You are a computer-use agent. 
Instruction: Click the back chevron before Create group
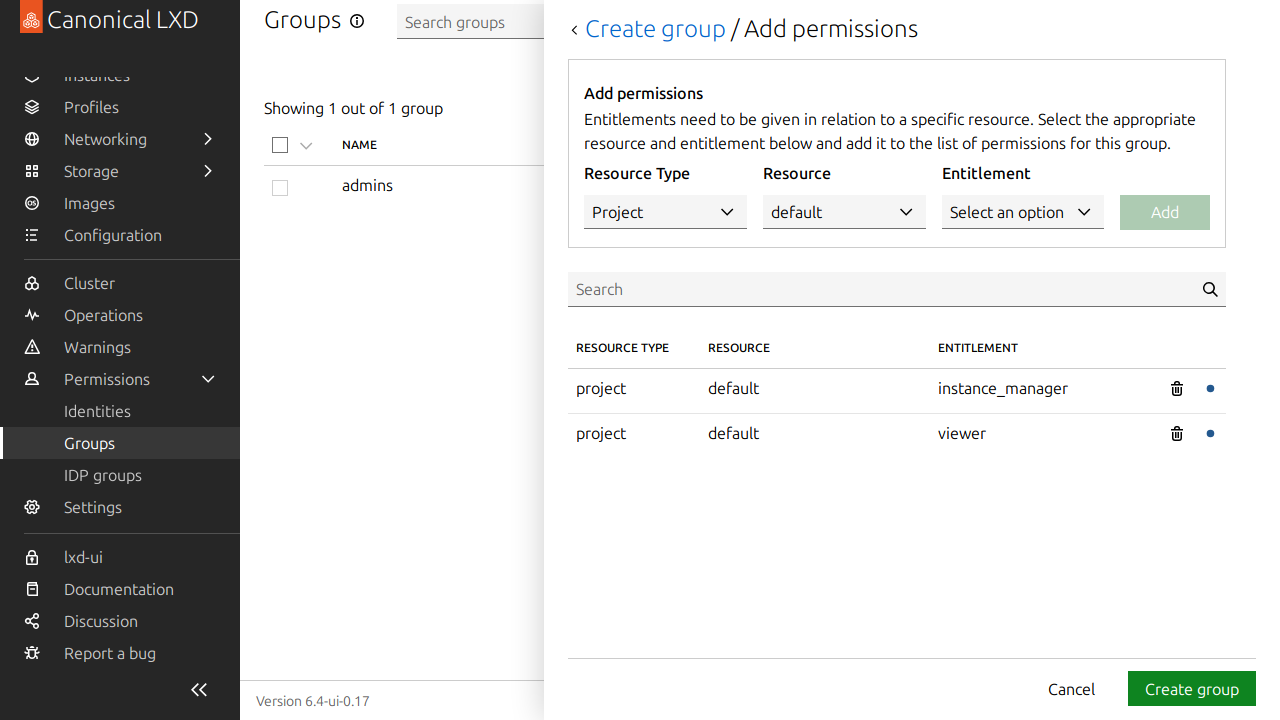(x=574, y=31)
